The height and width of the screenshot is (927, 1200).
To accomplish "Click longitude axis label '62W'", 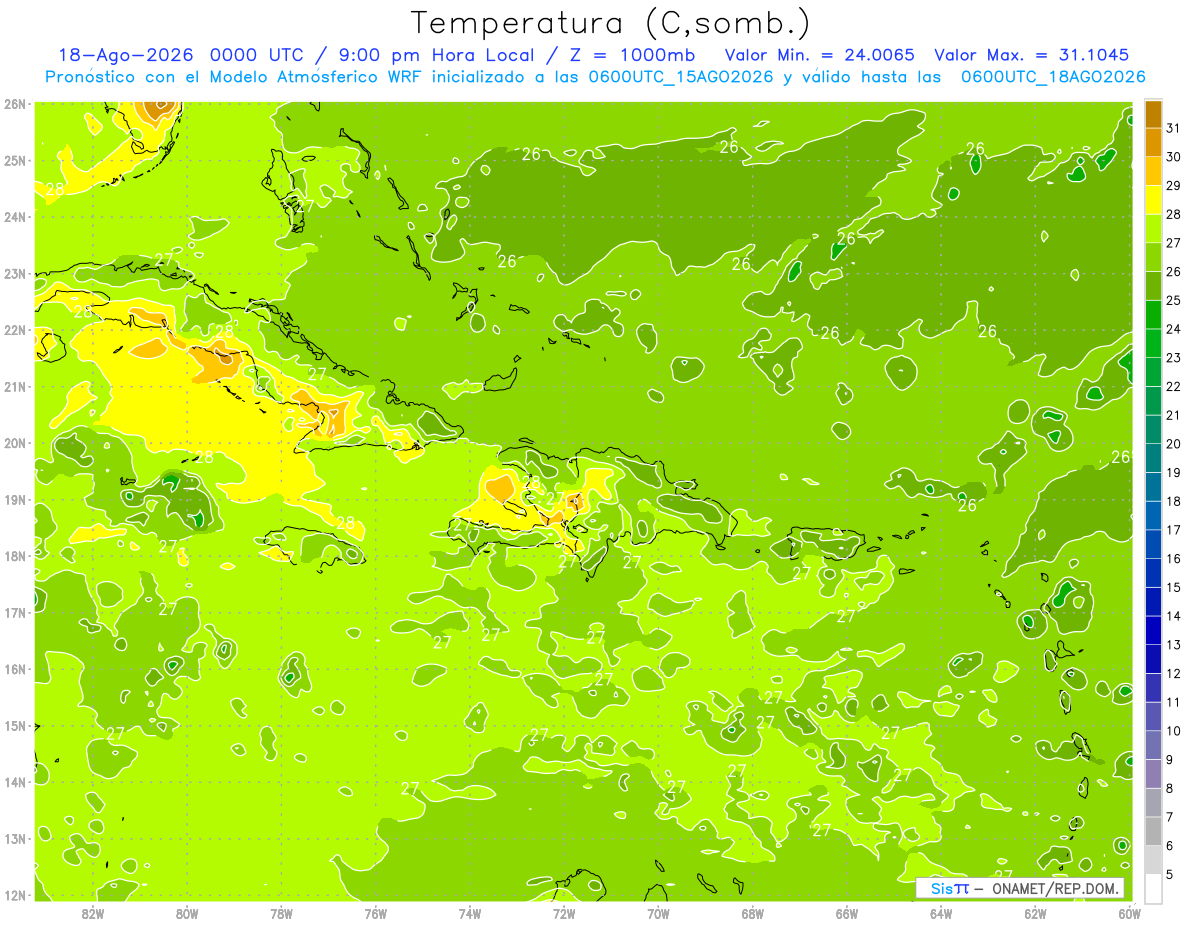I will (1035, 914).
